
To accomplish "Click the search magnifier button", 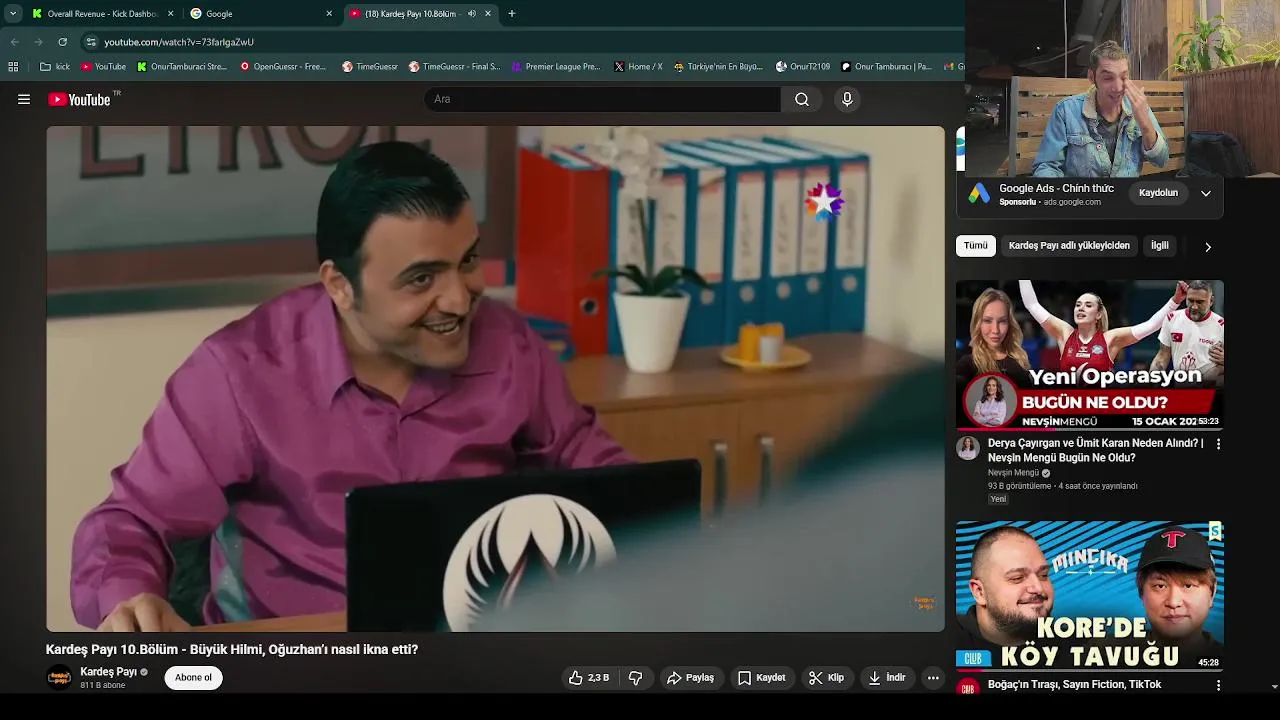I will click(802, 99).
